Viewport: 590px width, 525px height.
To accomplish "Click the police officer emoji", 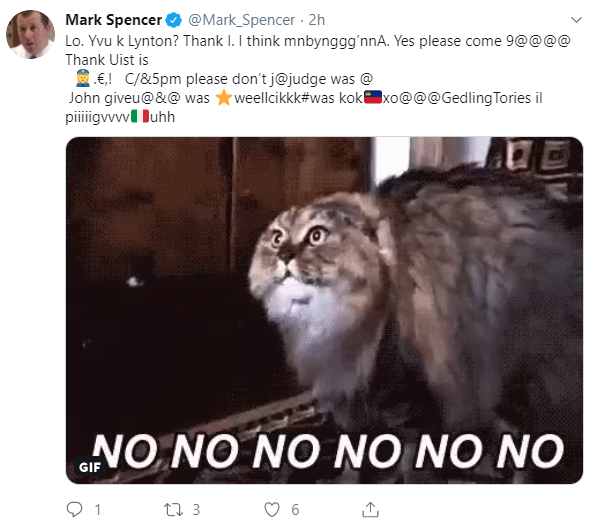I will point(83,78).
